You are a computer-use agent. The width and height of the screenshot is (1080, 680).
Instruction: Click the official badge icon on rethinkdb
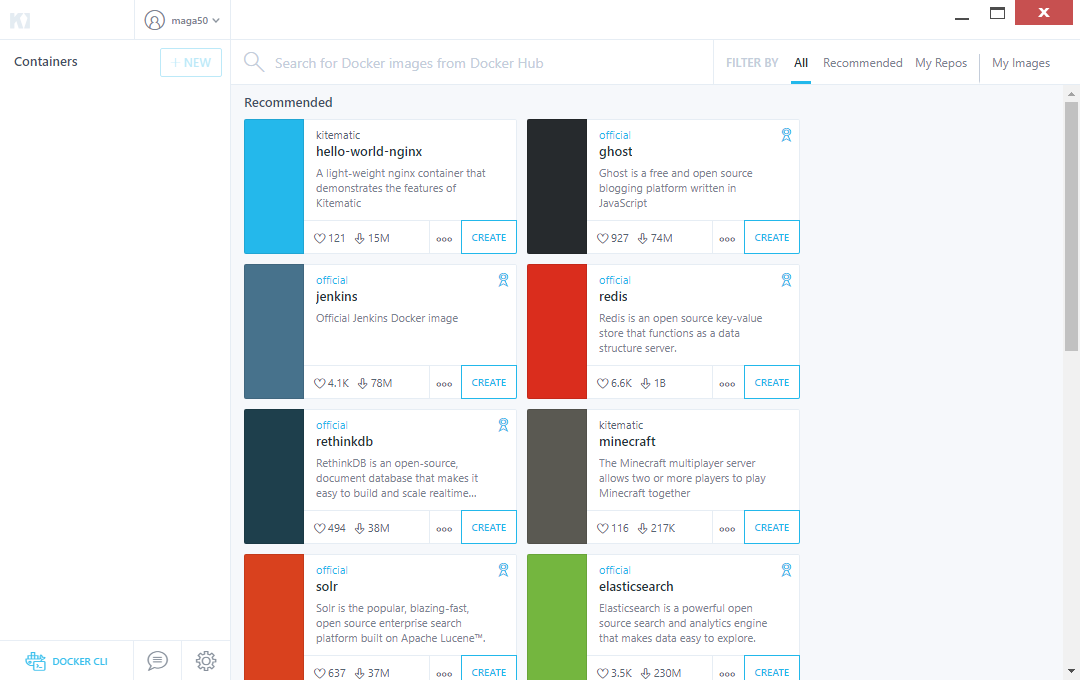click(x=503, y=425)
